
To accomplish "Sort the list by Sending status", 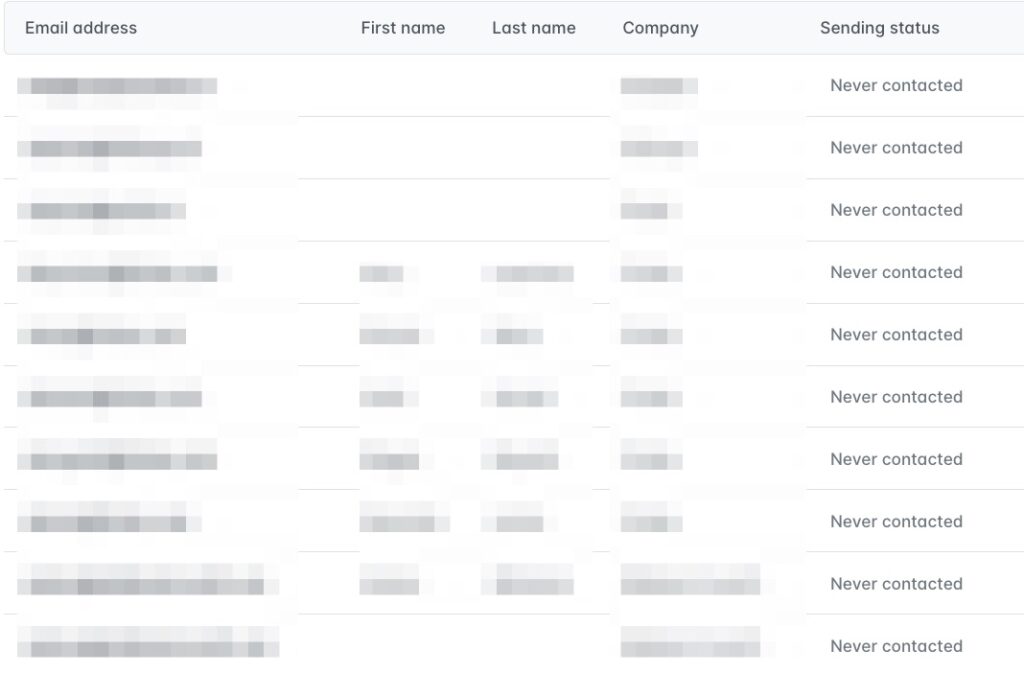I will [879, 28].
